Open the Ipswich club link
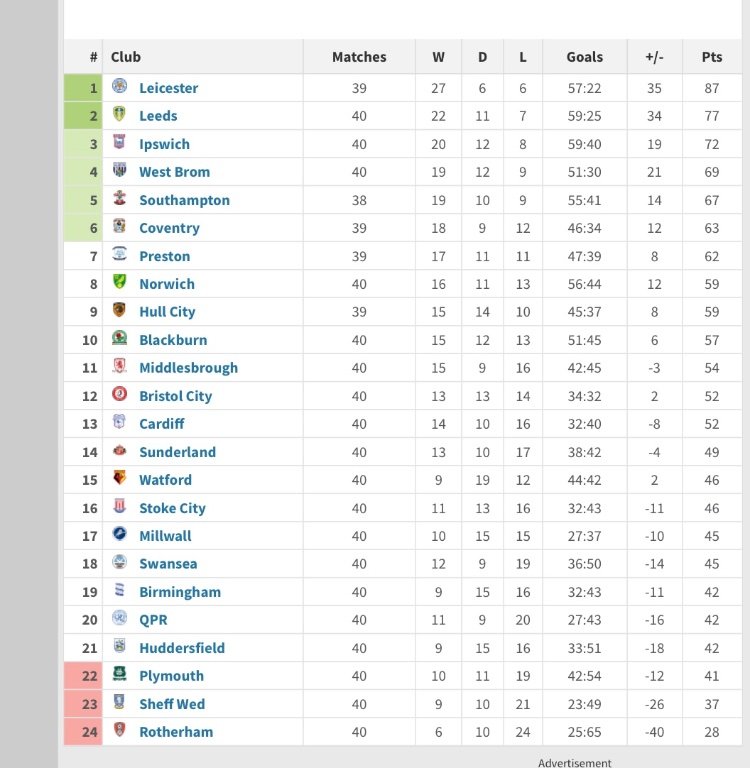The width and height of the screenshot is (750, 768). click(164, 144)
